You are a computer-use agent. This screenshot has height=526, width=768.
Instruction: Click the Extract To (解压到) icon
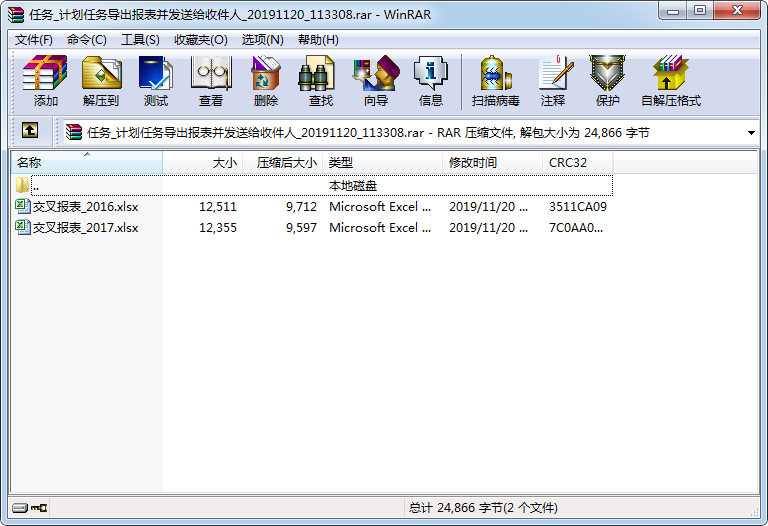[101, 81]
